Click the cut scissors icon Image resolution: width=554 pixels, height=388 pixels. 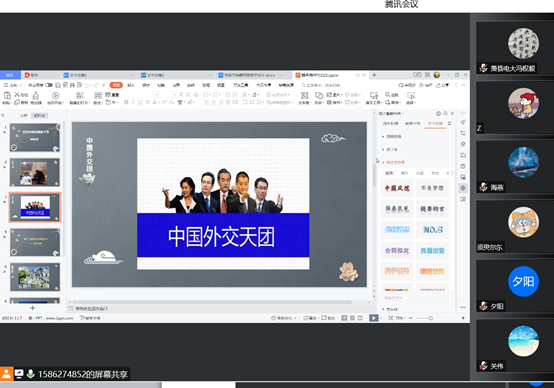(x=17, y=95)
